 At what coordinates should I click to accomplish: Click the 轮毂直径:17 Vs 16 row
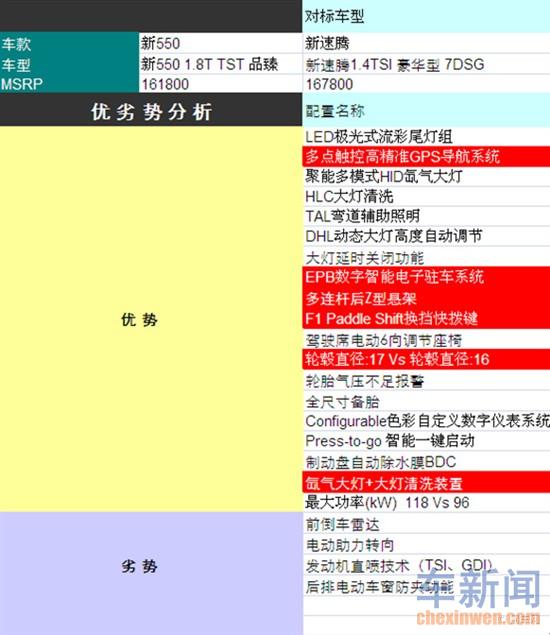click(426, 359)
